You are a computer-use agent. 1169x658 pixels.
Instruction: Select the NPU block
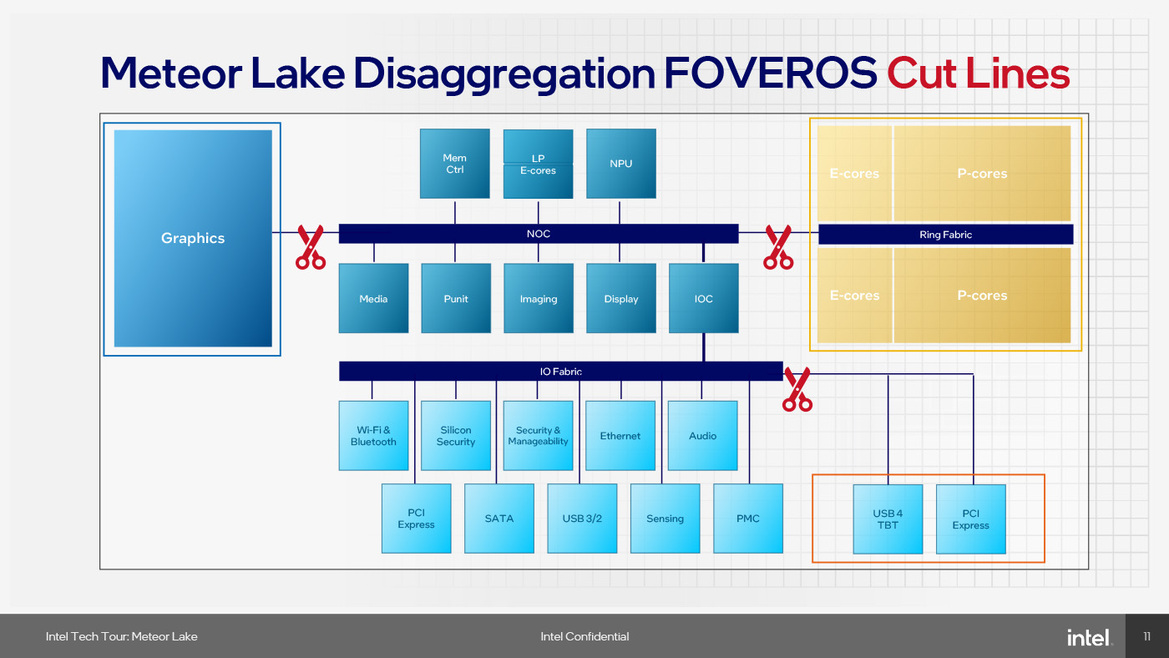(x=621, y=163)
